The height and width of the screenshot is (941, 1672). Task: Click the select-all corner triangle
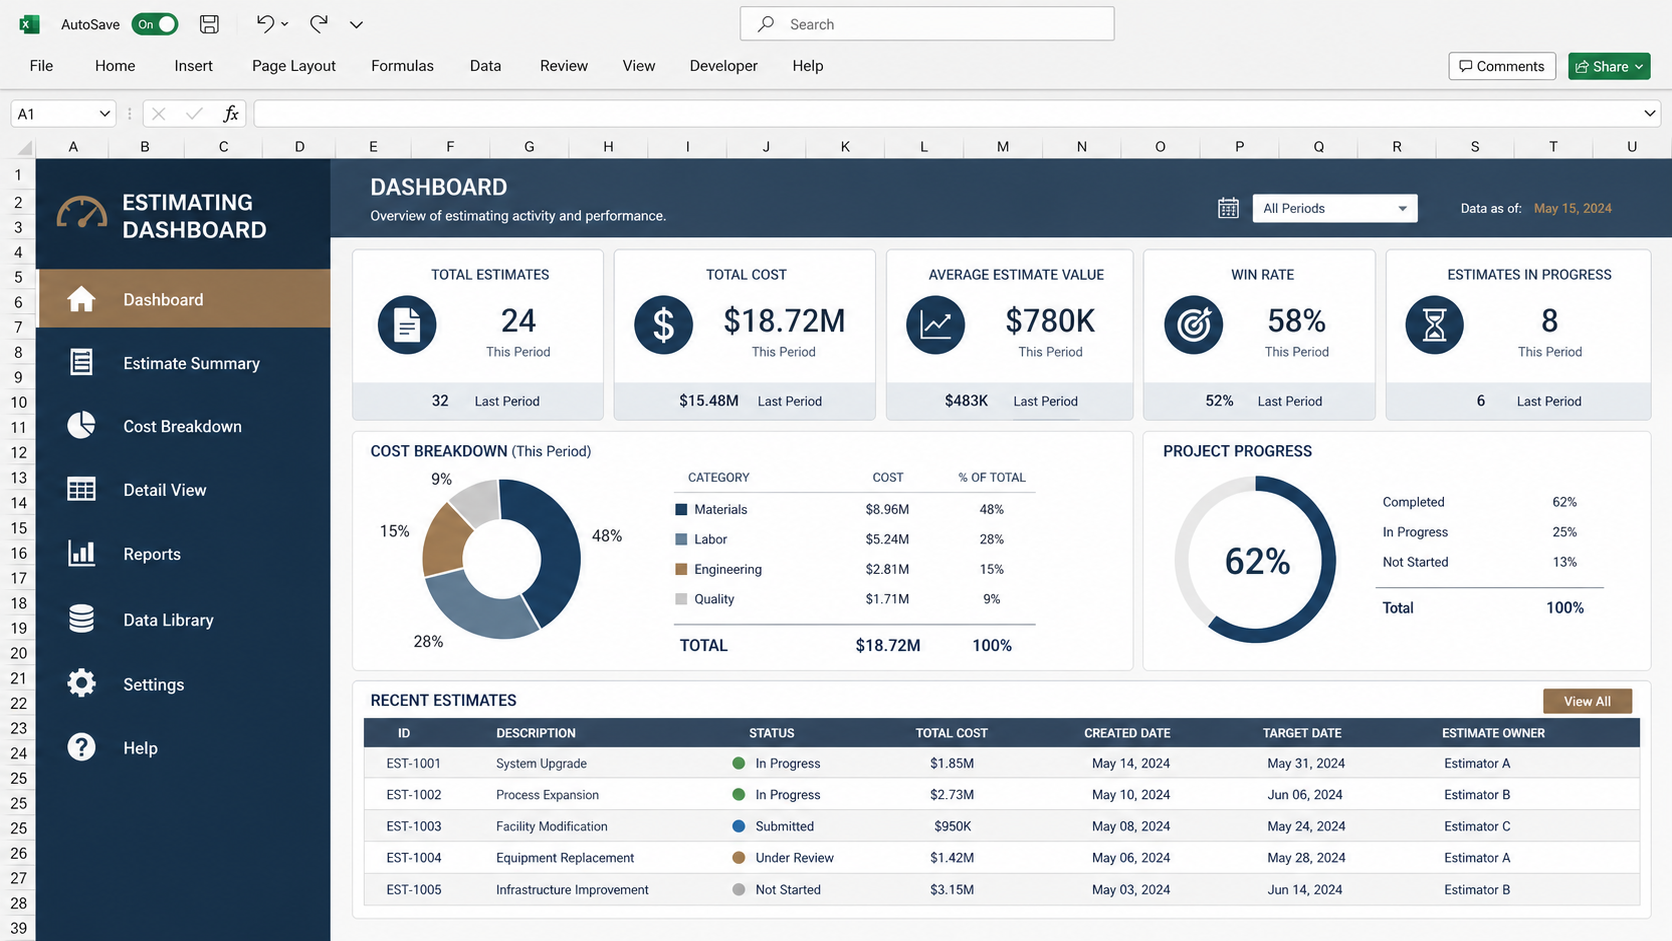point(24,148)
